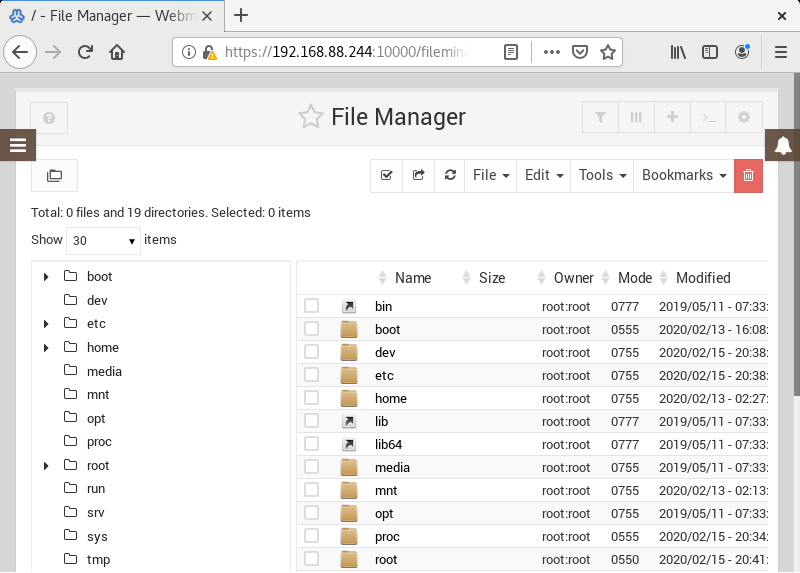The width and height of the screenshot is (800, 573).
Task: Click the share/goto arrow icon button
Action: pyautogui.click(x=418, y=176)
